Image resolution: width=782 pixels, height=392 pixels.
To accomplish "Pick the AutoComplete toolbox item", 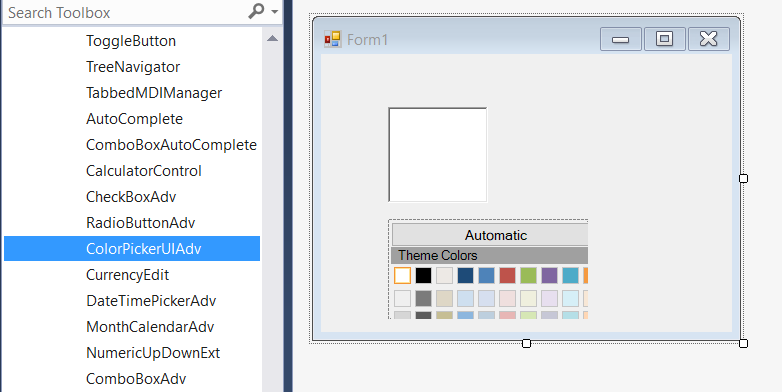I will (134, 119).
